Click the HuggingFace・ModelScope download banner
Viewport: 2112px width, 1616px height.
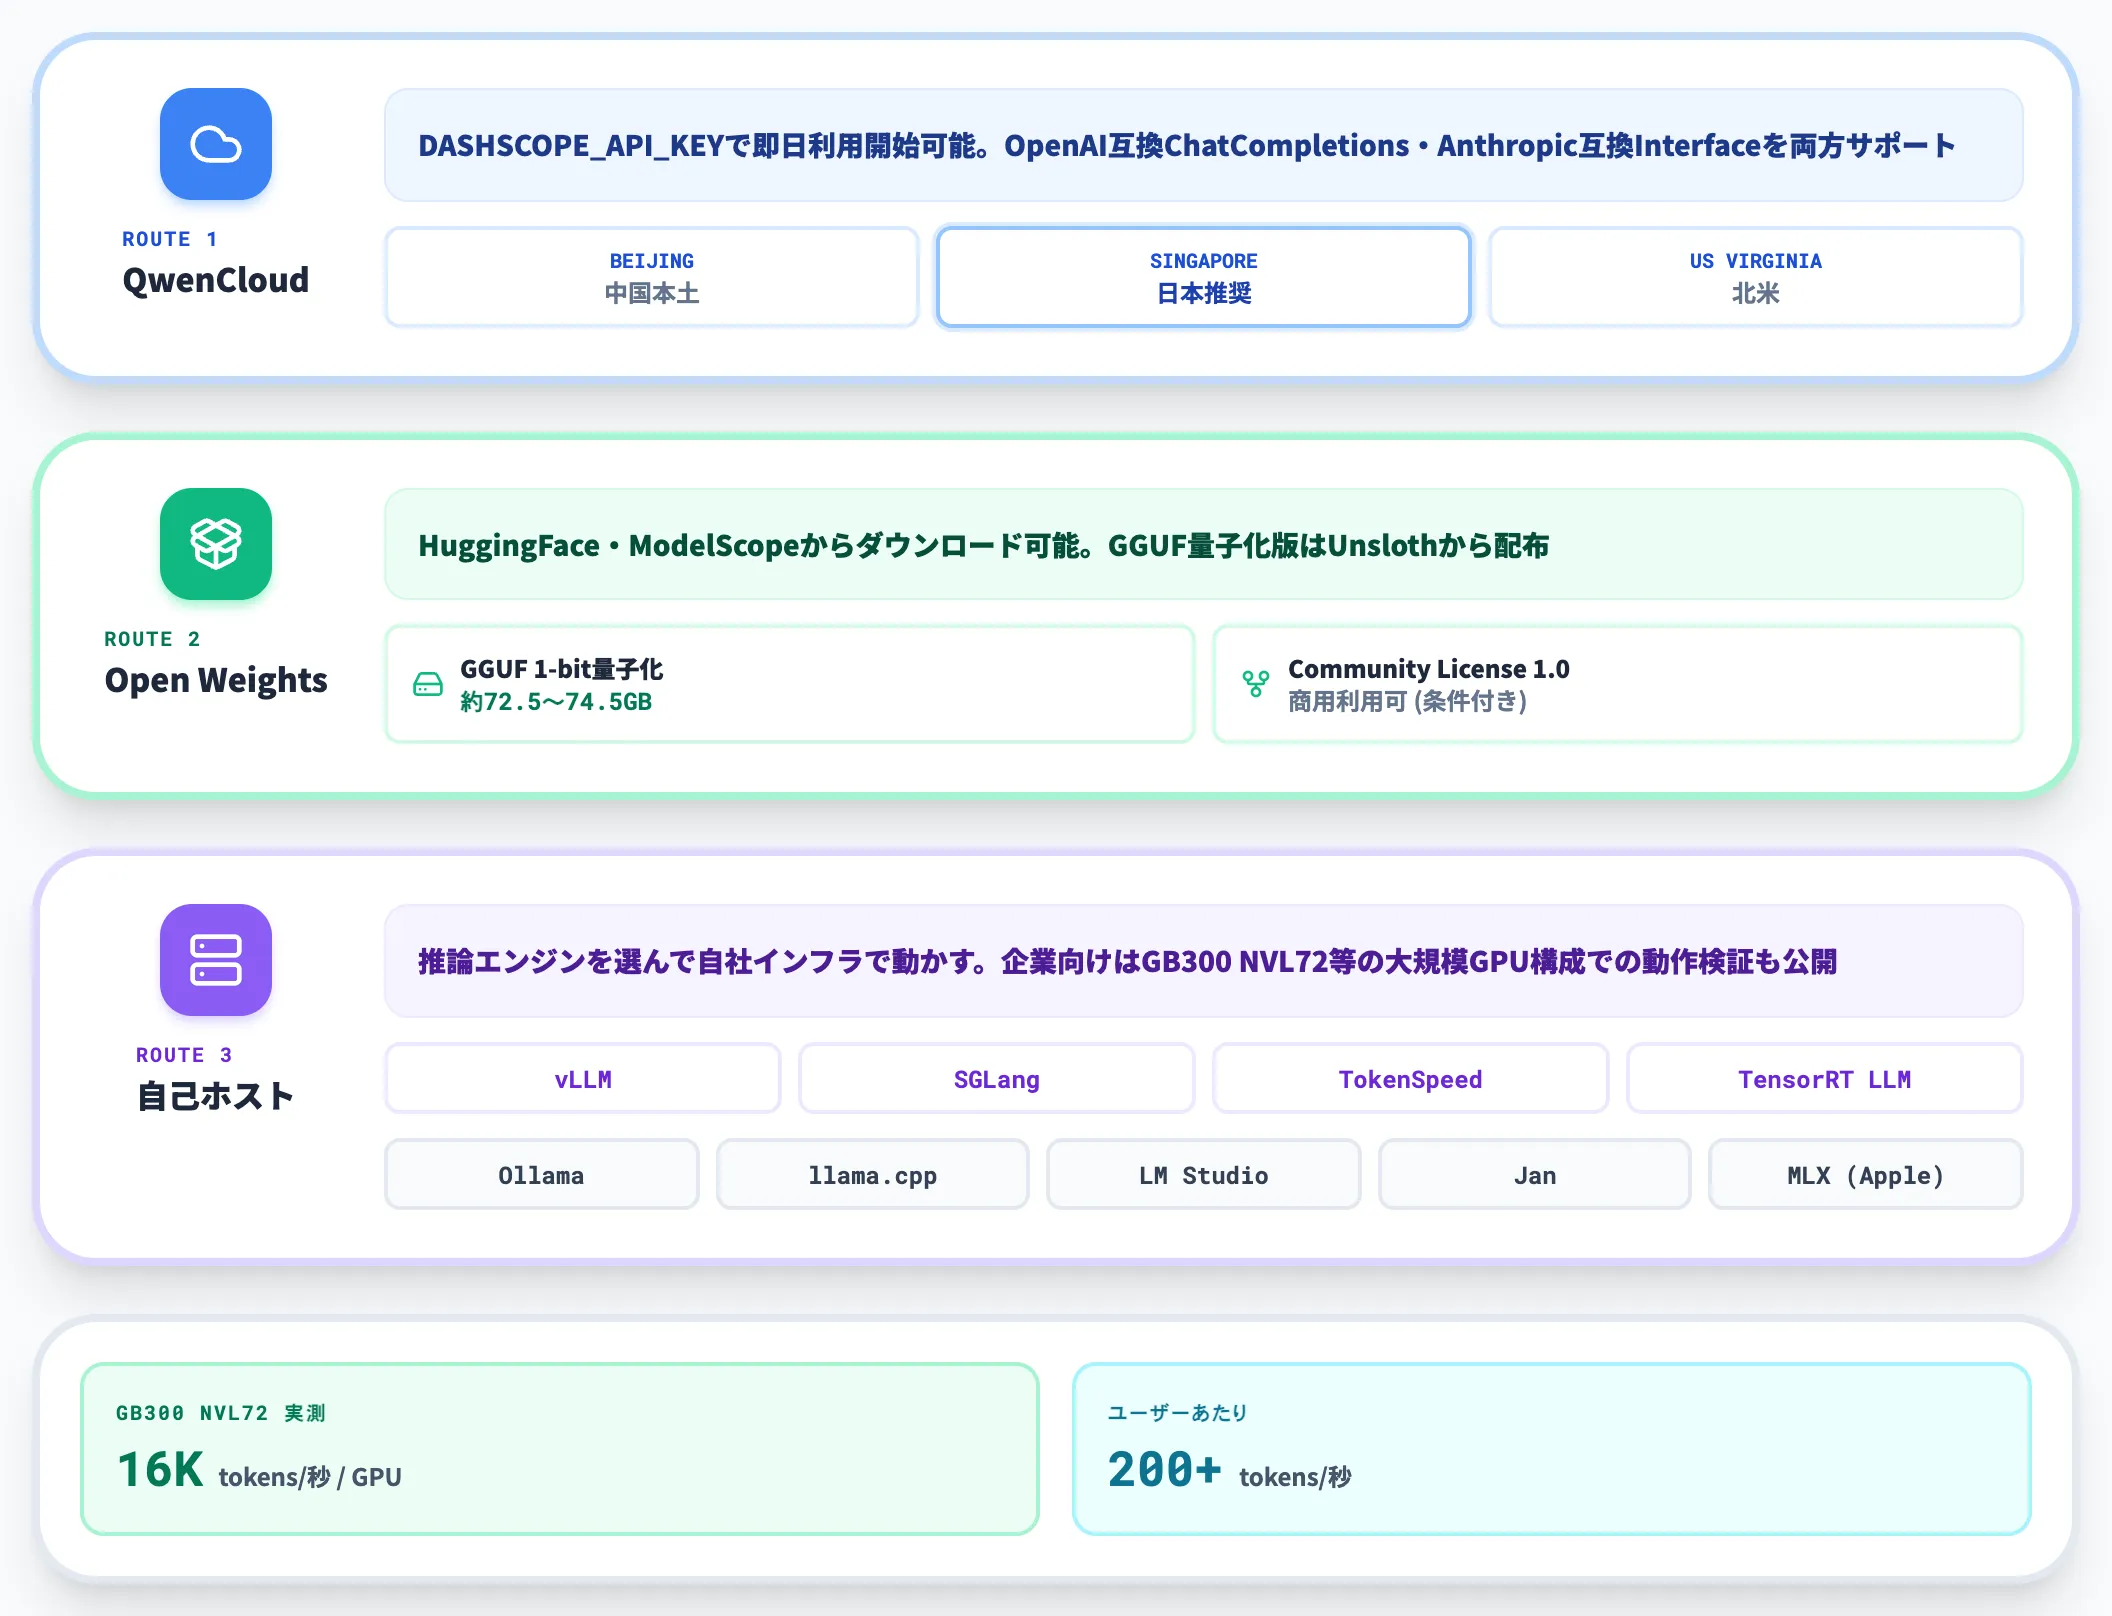pyautogui.click(x=1204, y=545)
